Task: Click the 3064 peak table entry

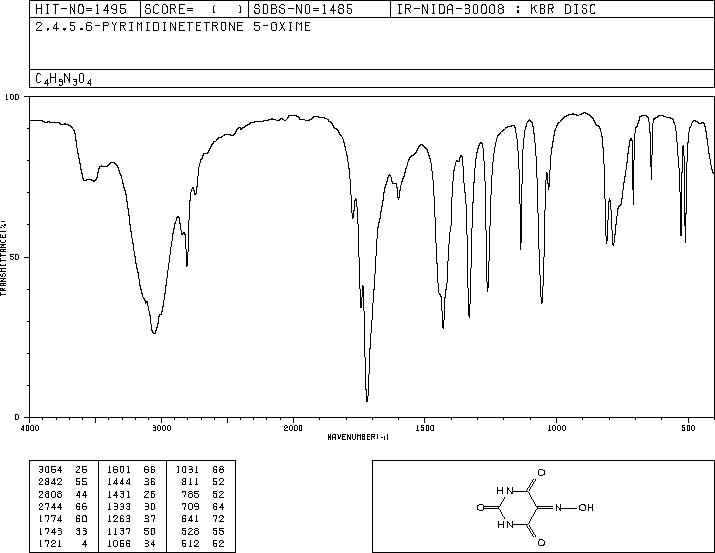Action: (50, 470)
